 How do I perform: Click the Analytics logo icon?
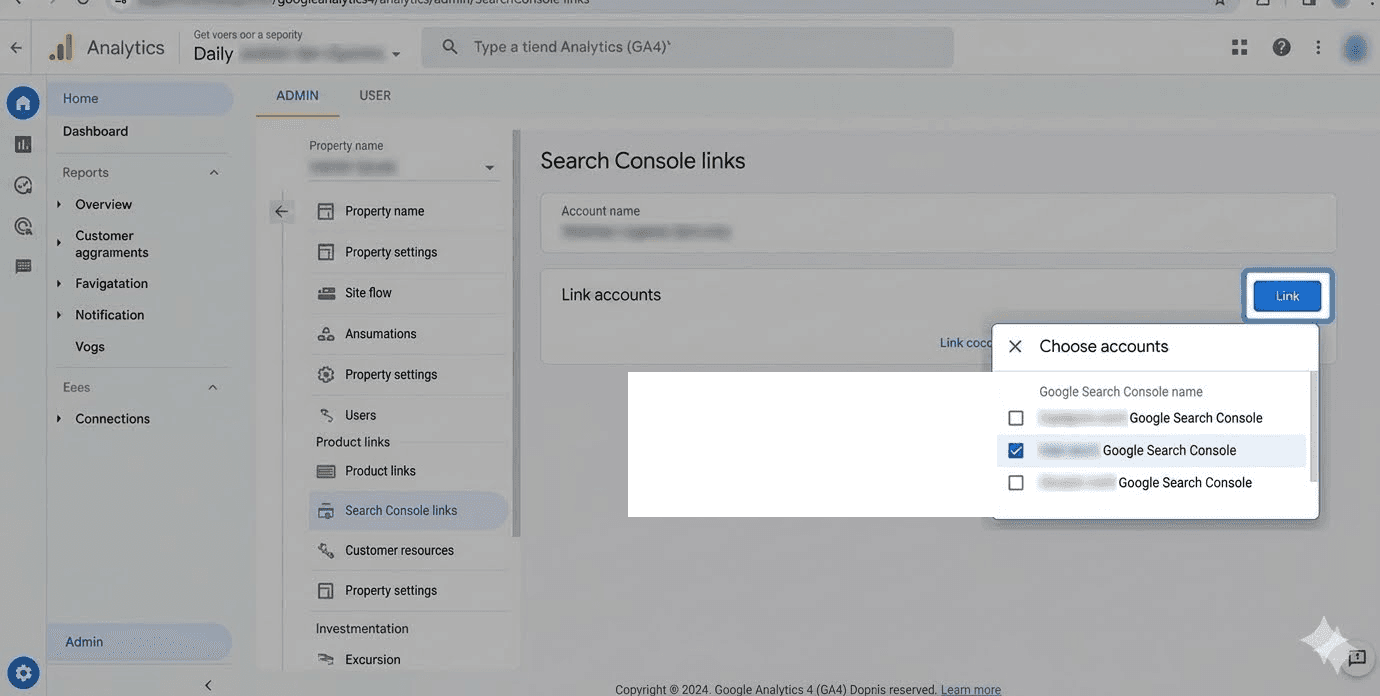(x=61, y=47)
